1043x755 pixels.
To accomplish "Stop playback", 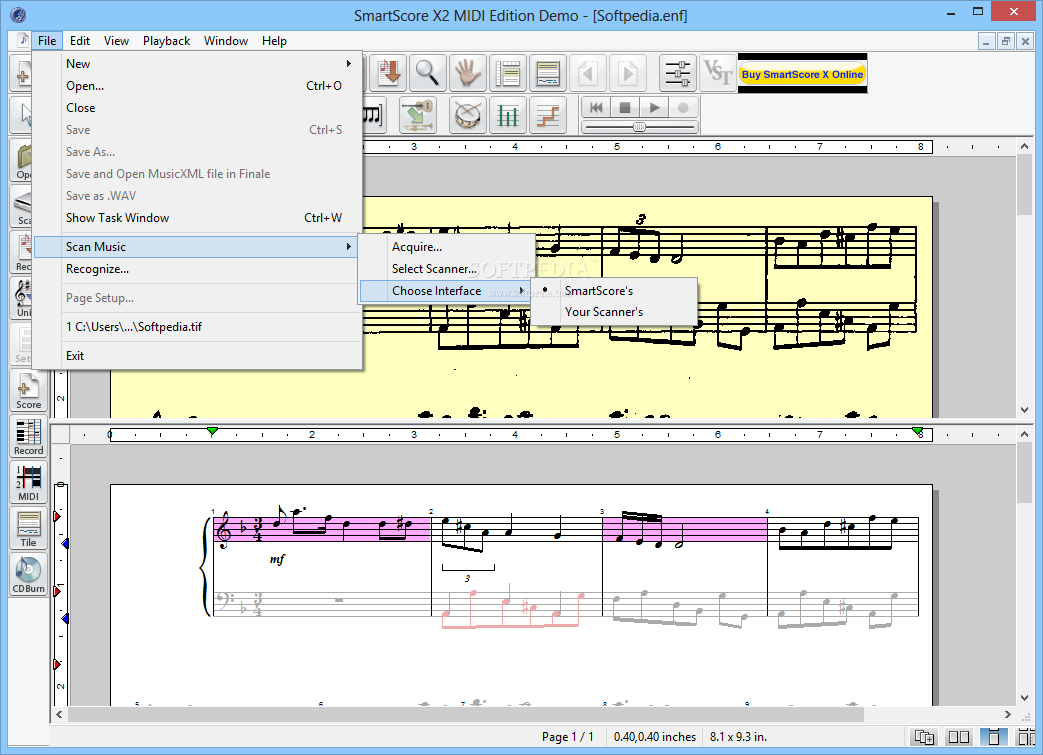I will pos(625,107).
